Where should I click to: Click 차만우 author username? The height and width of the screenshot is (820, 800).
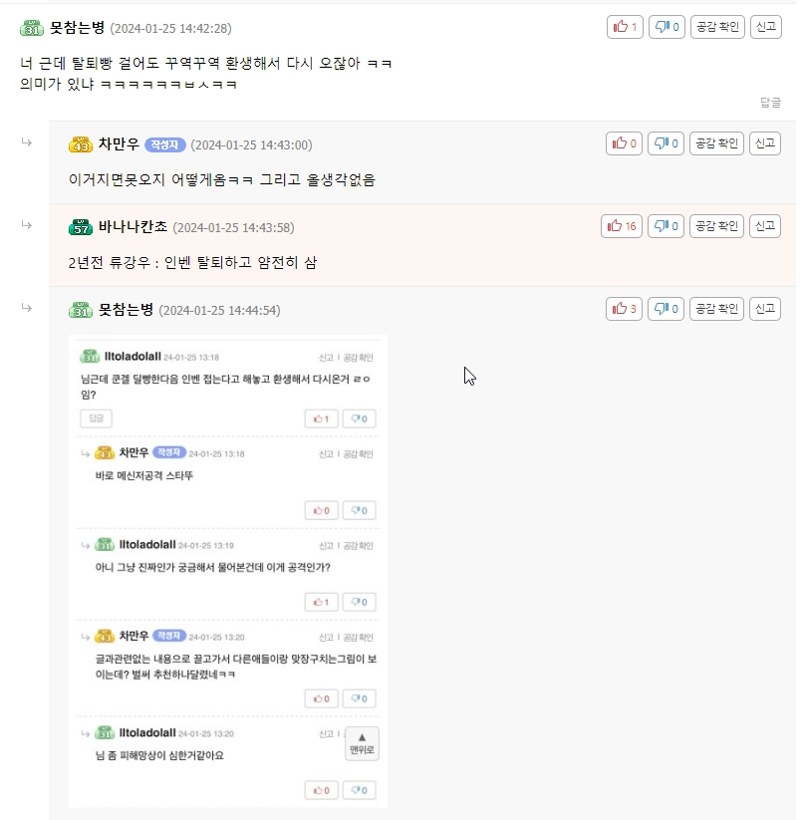119,144
